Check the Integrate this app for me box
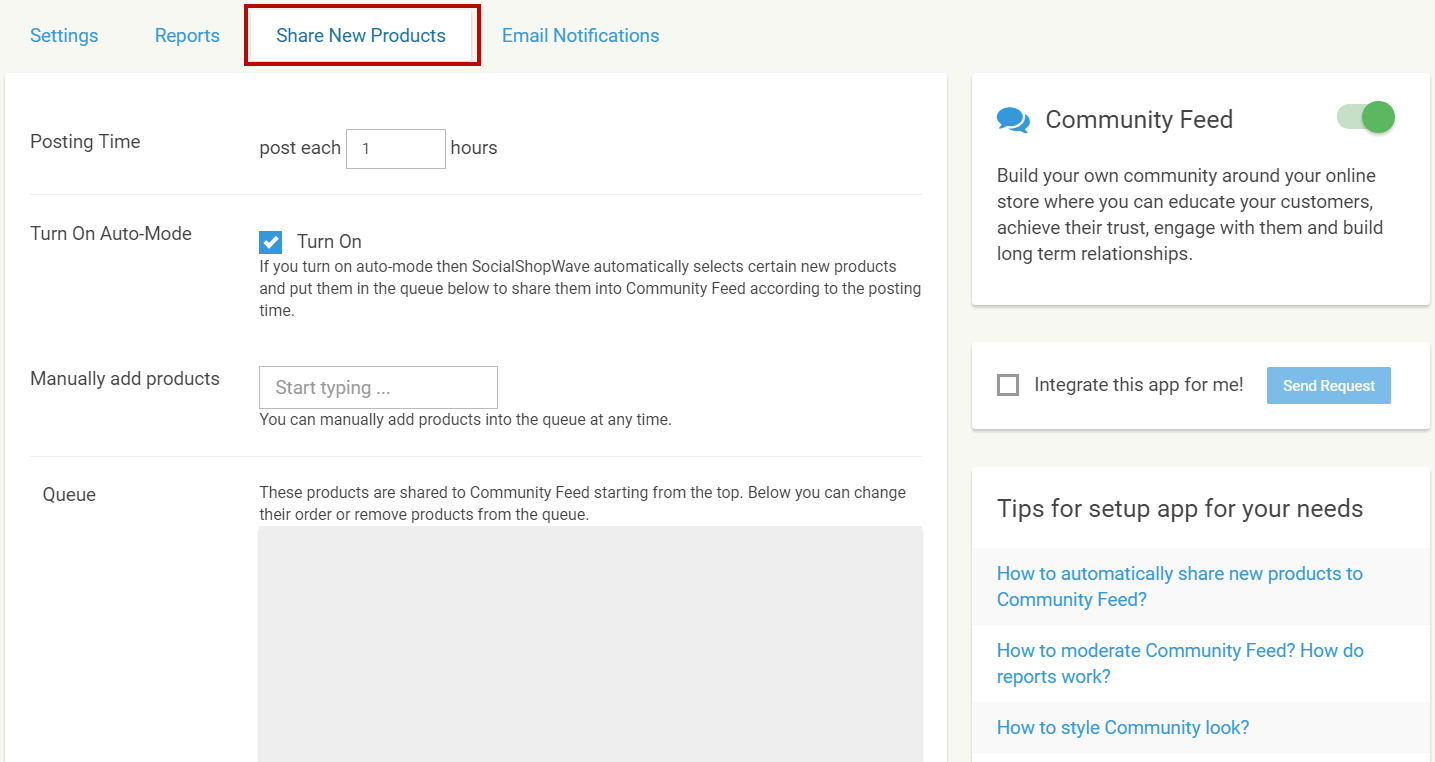The height and width of the screenshot is (762, 1435). point(1008,385)
